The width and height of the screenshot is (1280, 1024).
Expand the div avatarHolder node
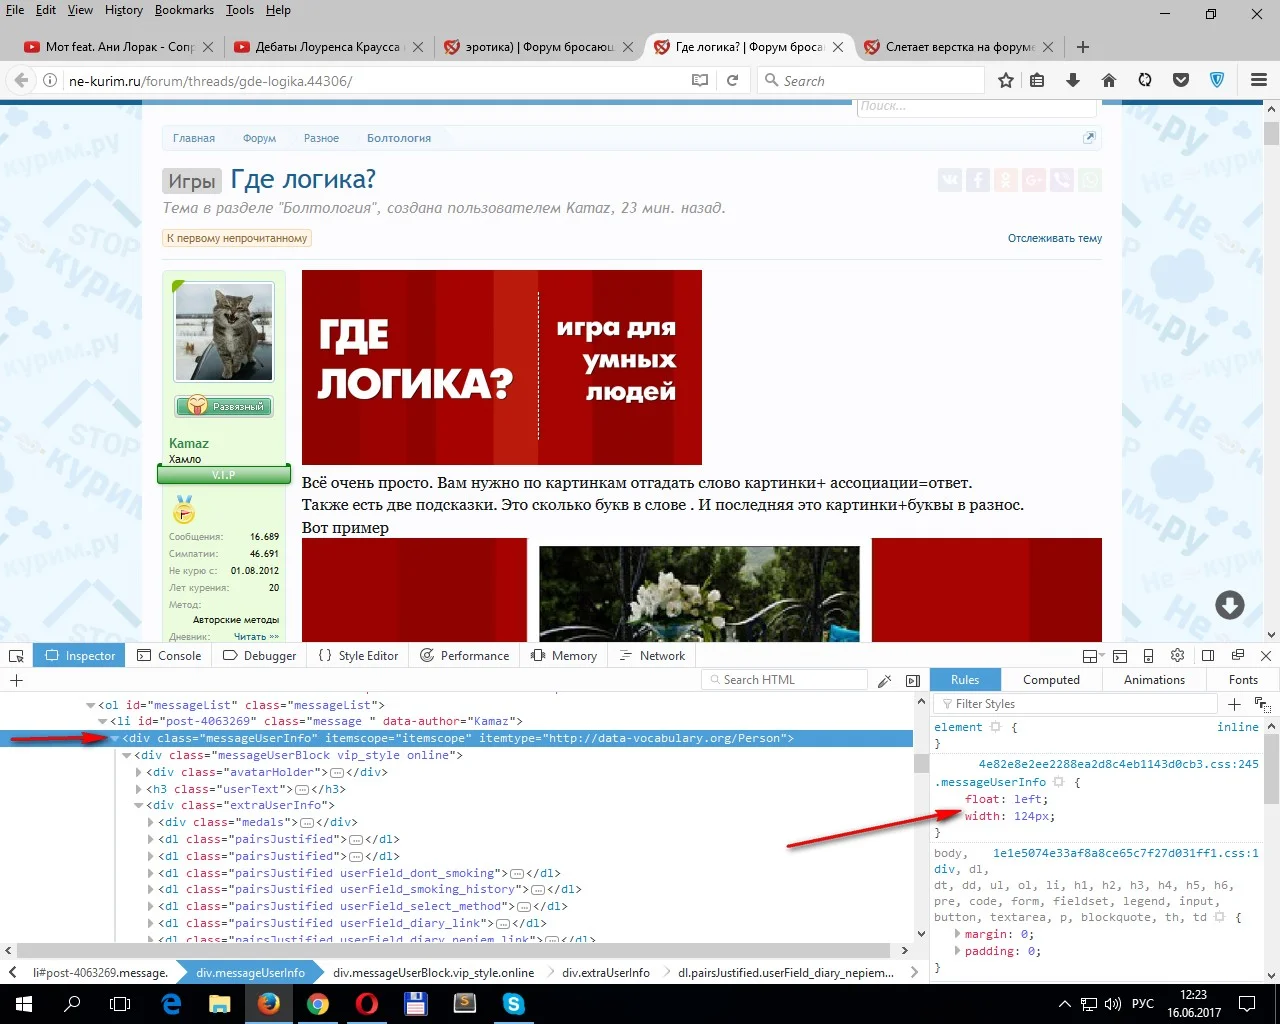coord(139,772)
